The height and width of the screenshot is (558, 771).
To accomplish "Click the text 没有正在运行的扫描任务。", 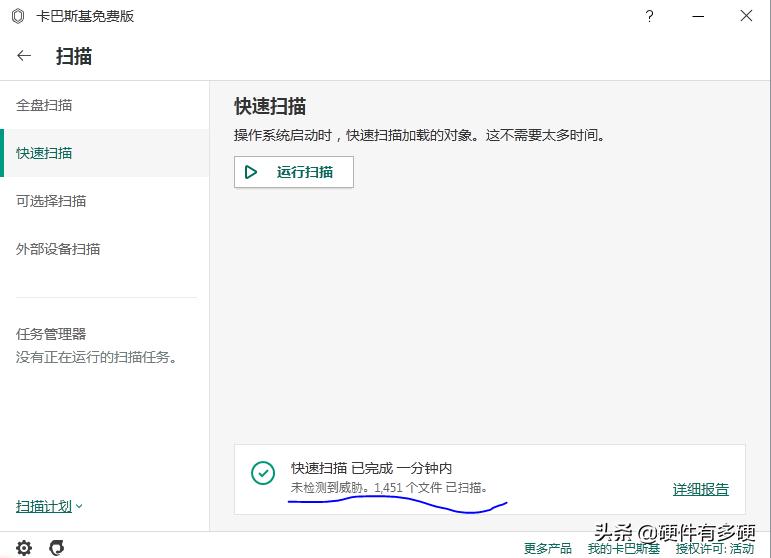I will coord(96,357).
